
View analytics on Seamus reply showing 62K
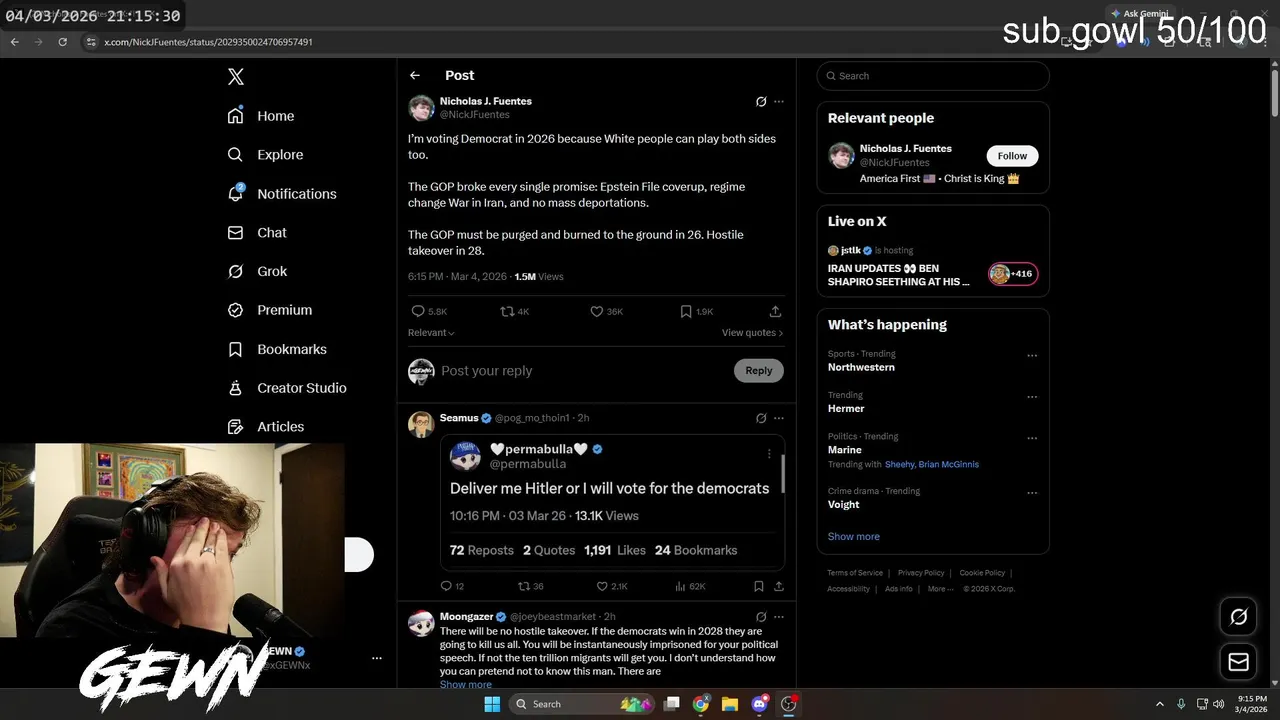[690, 587]
